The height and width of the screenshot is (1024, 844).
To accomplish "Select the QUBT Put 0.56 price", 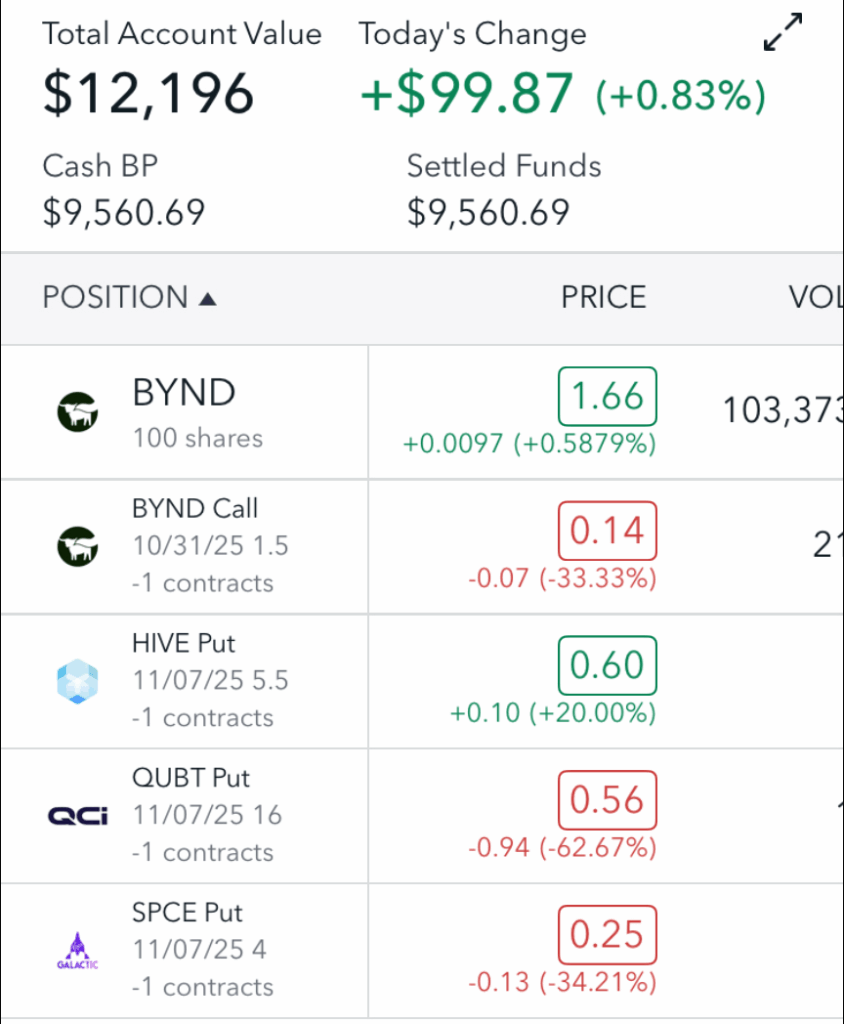I will 607,800.
